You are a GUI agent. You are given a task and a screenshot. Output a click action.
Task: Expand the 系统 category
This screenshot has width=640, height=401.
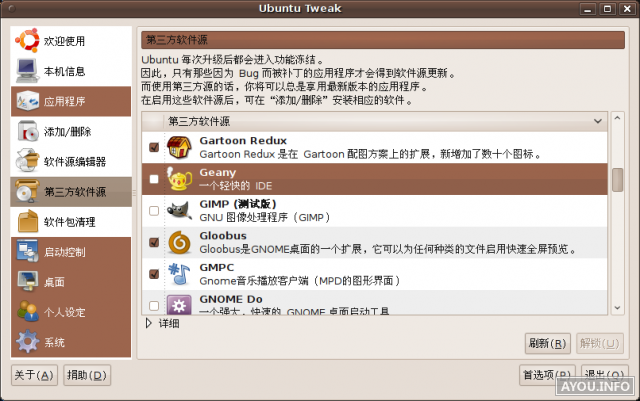tap(71, 342)
